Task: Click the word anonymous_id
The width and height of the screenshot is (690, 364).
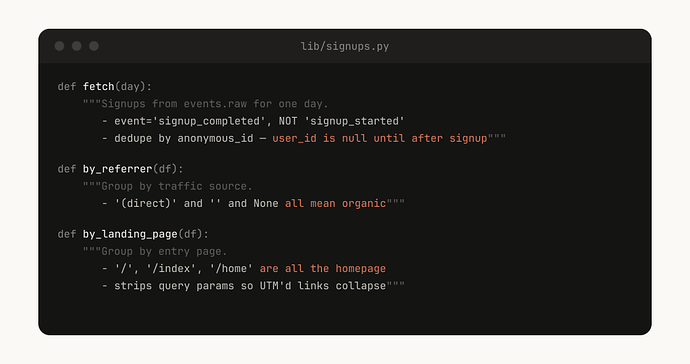Action: [215, 138]
